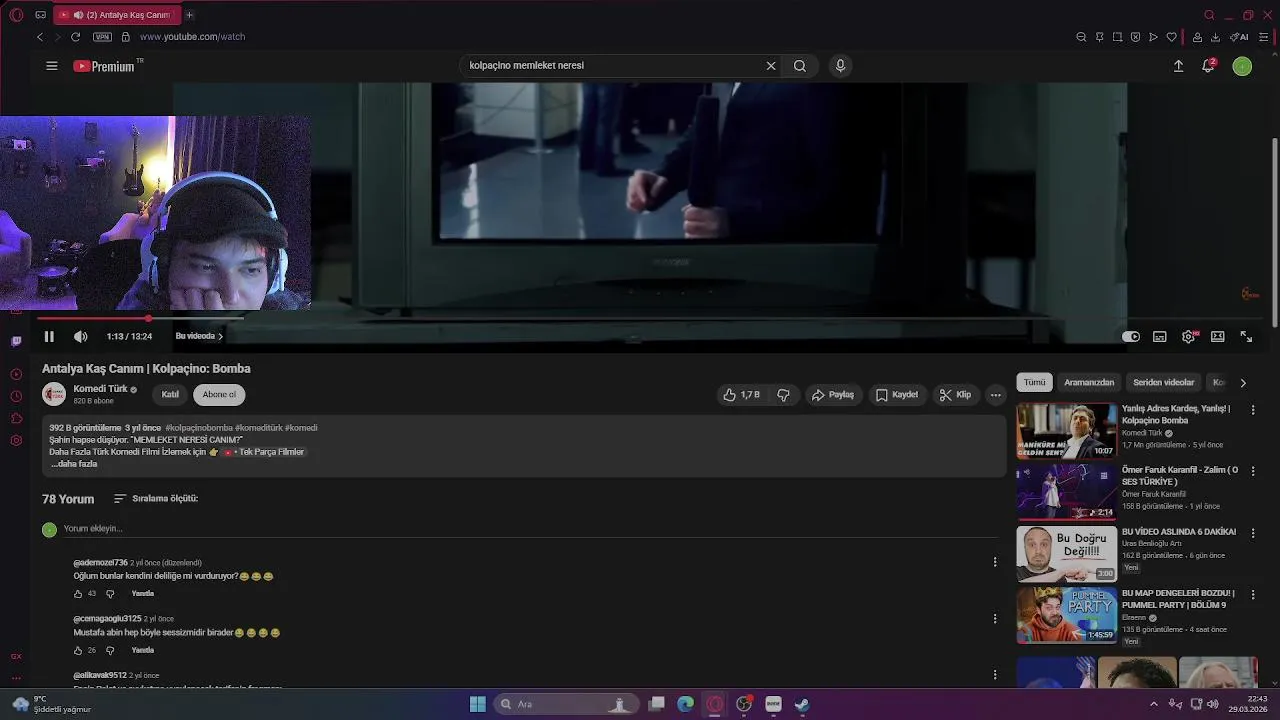This screenshot has height=720, width=1280.
Task: Like the video with 1,7 B
Action: coord(742,395)
